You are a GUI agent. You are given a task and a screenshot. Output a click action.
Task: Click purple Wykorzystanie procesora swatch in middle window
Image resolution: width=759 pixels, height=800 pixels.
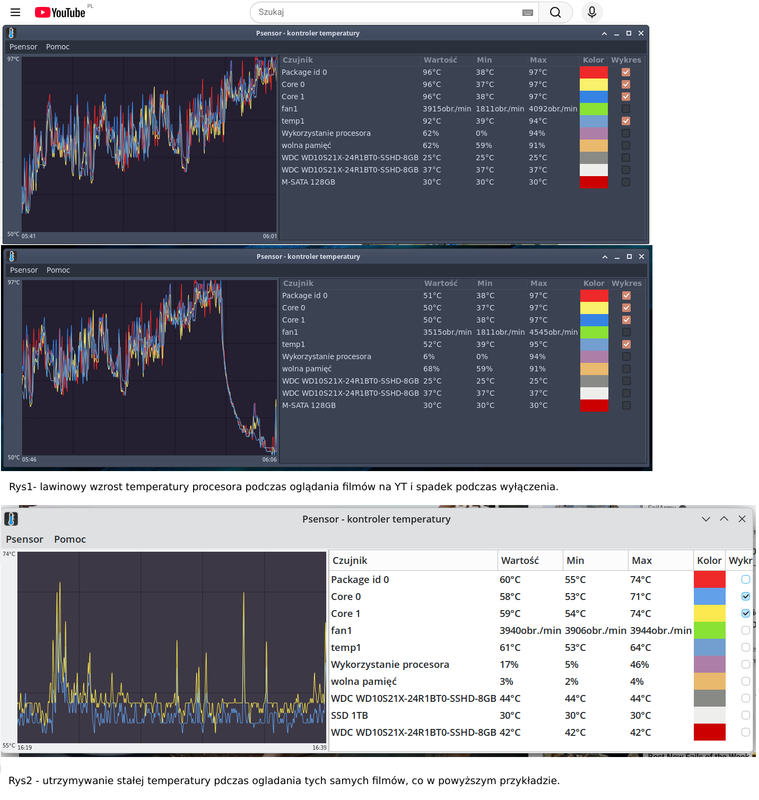tap(594, 357)
